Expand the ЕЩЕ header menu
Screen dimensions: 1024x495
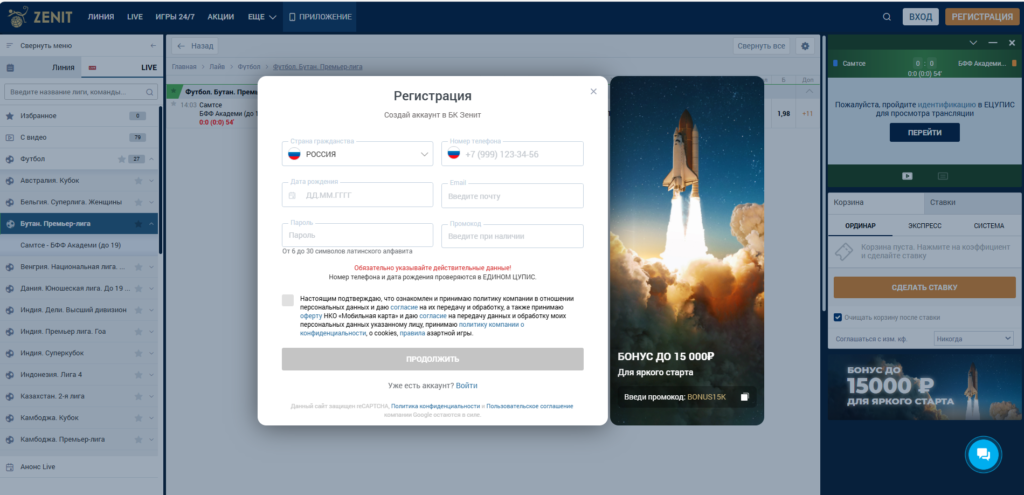[x=262, y=17]
